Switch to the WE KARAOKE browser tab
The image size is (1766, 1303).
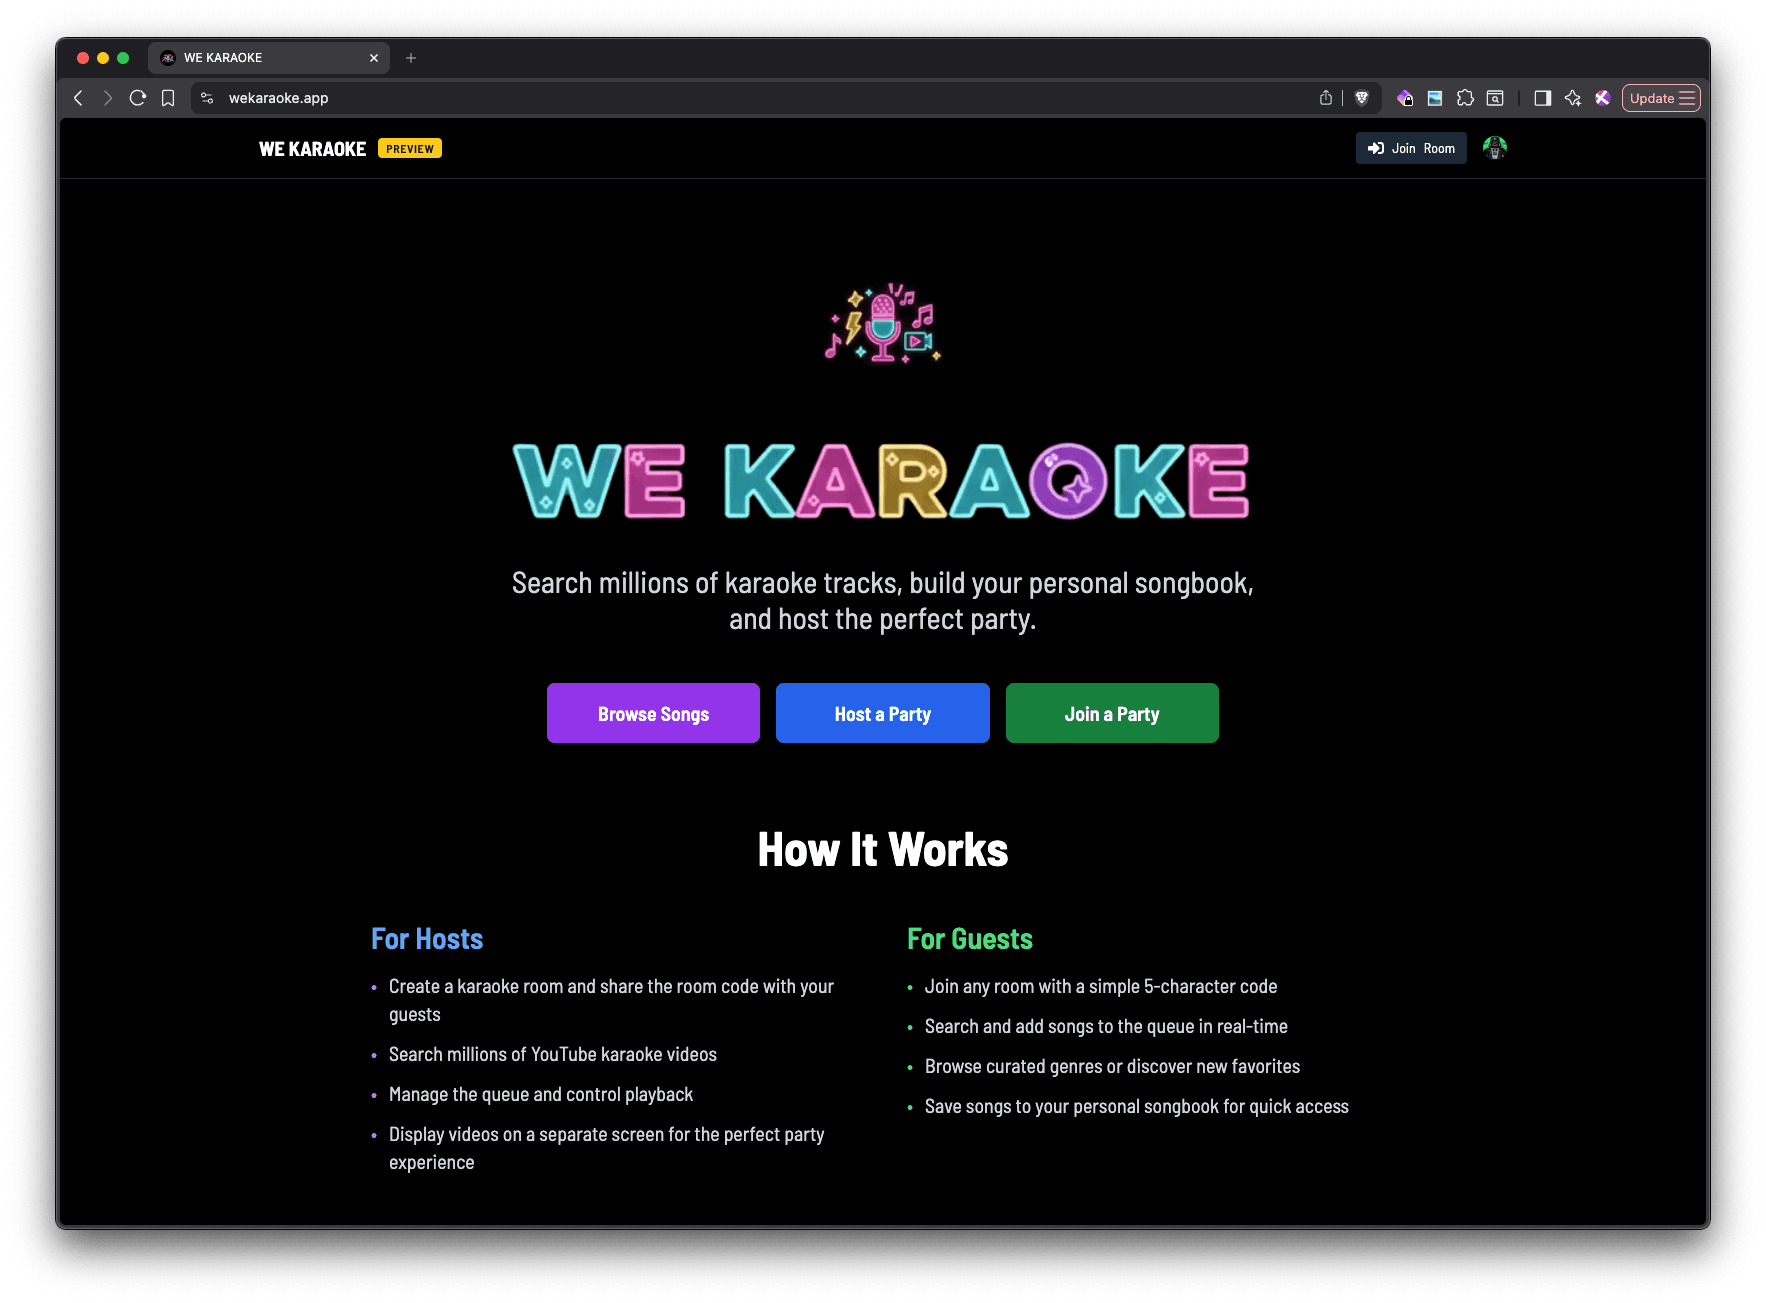point(255,57)
